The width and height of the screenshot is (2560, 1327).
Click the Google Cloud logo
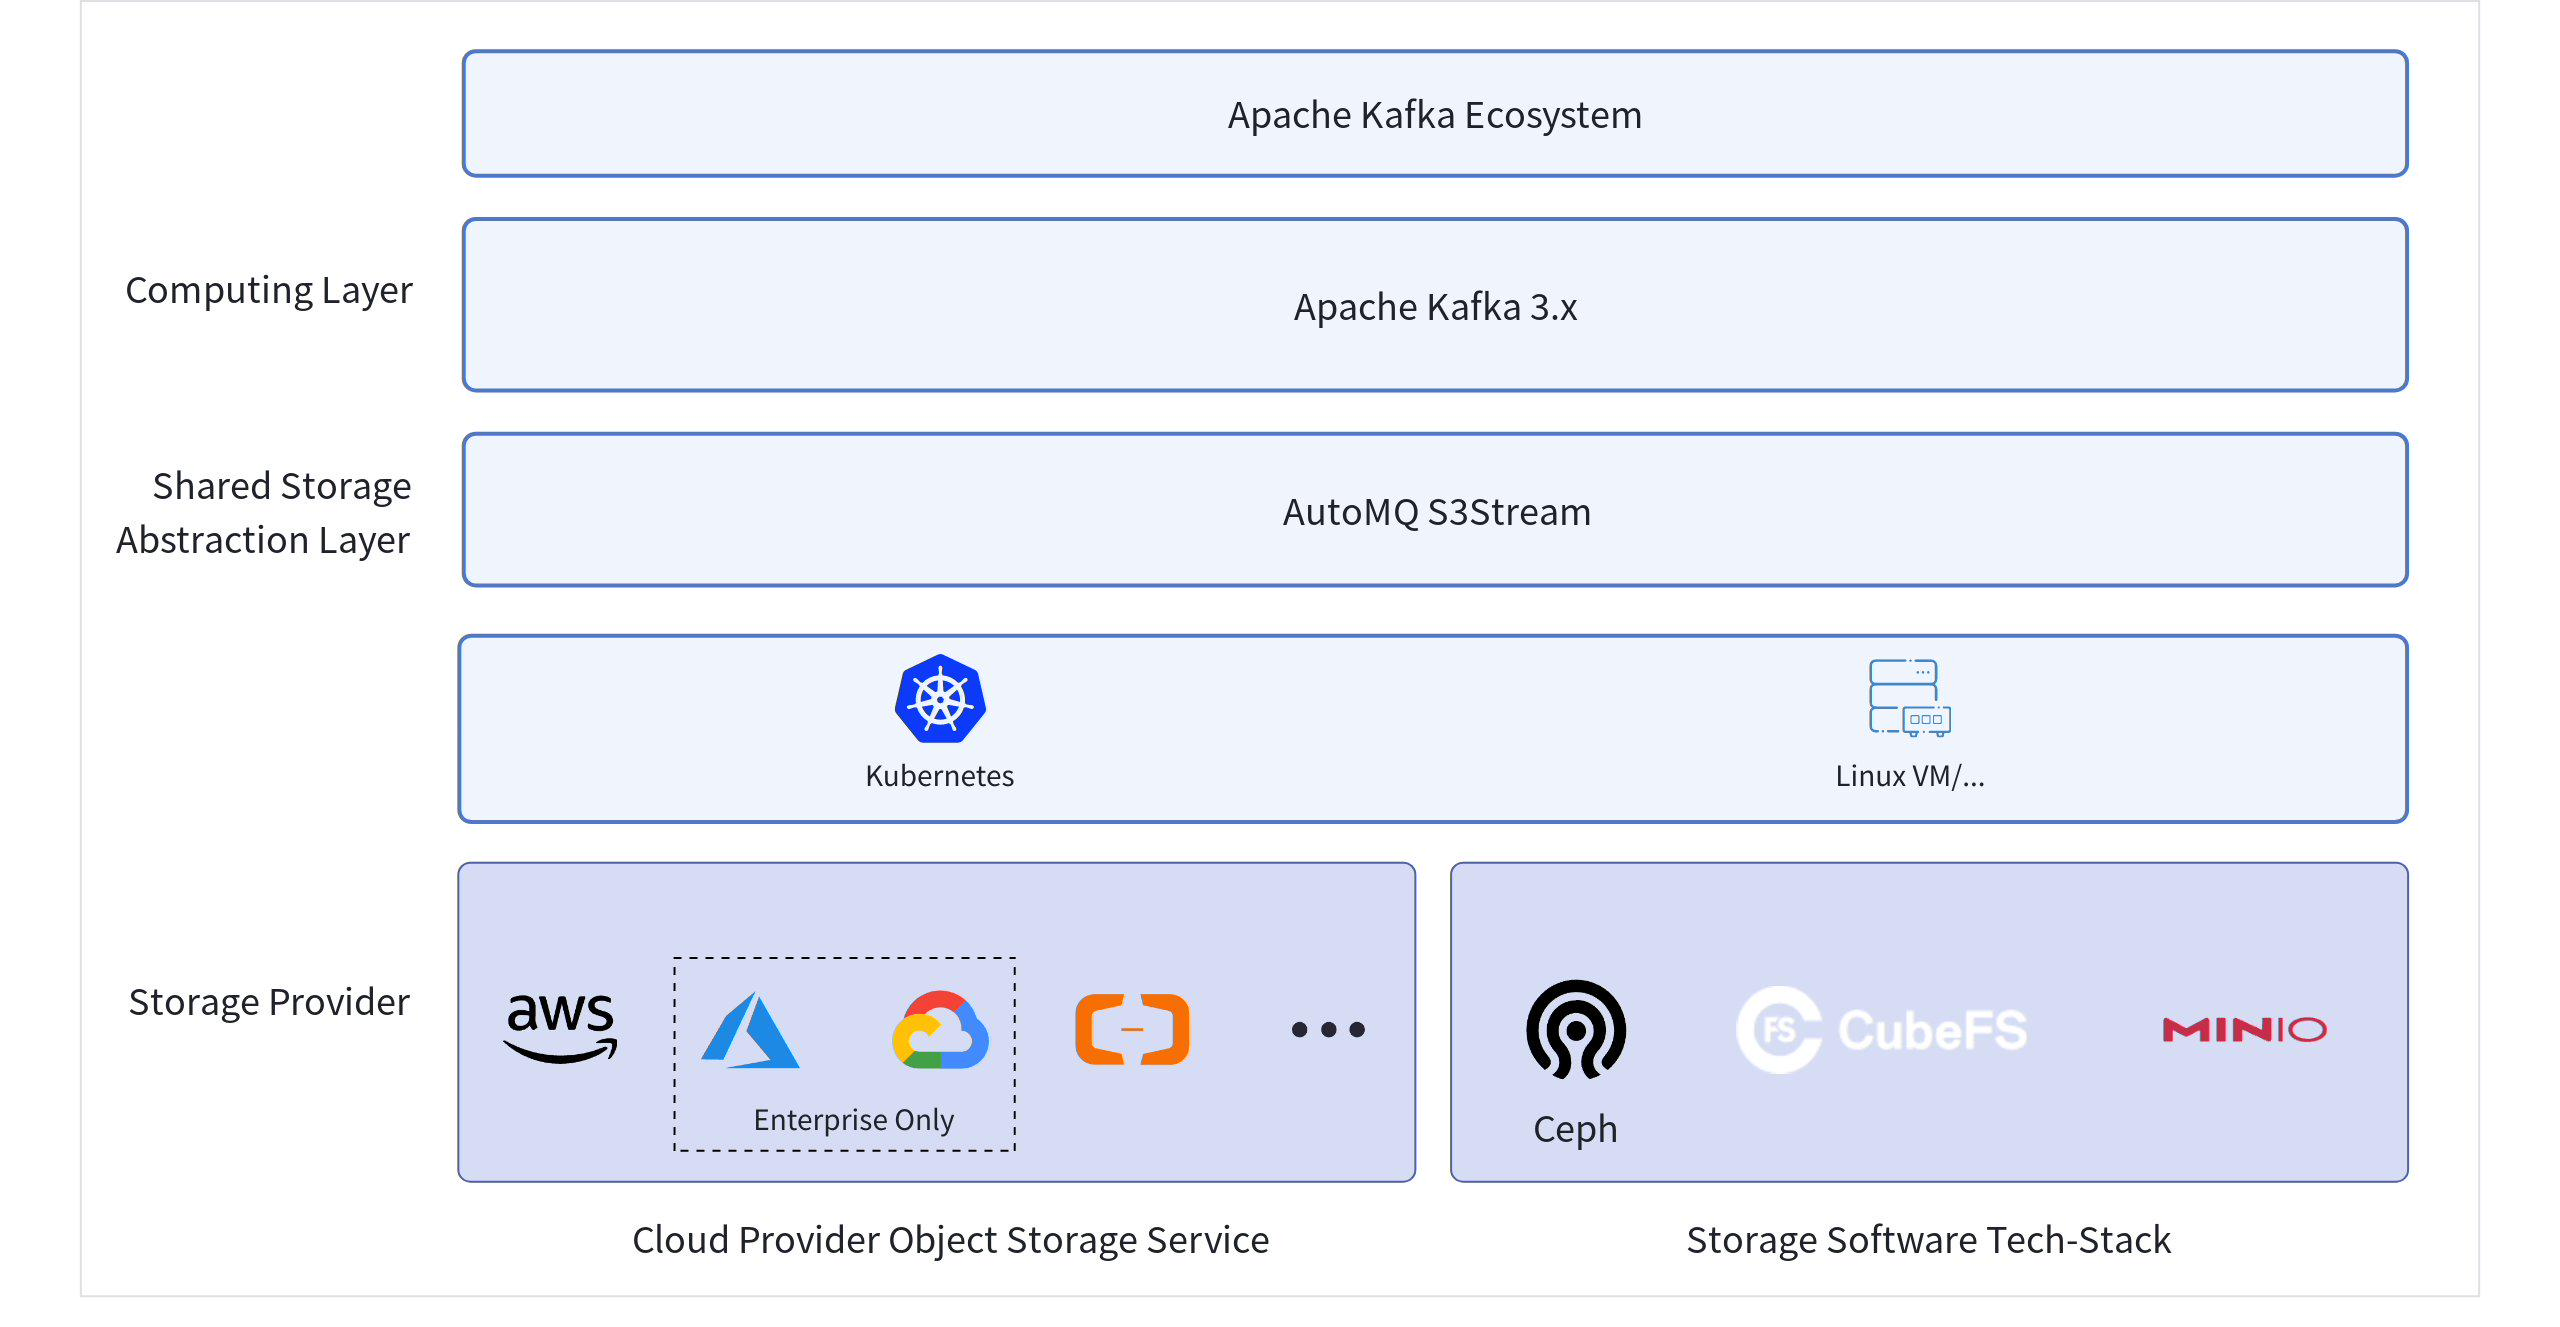pyautogui.click(x=940, y=1030)
